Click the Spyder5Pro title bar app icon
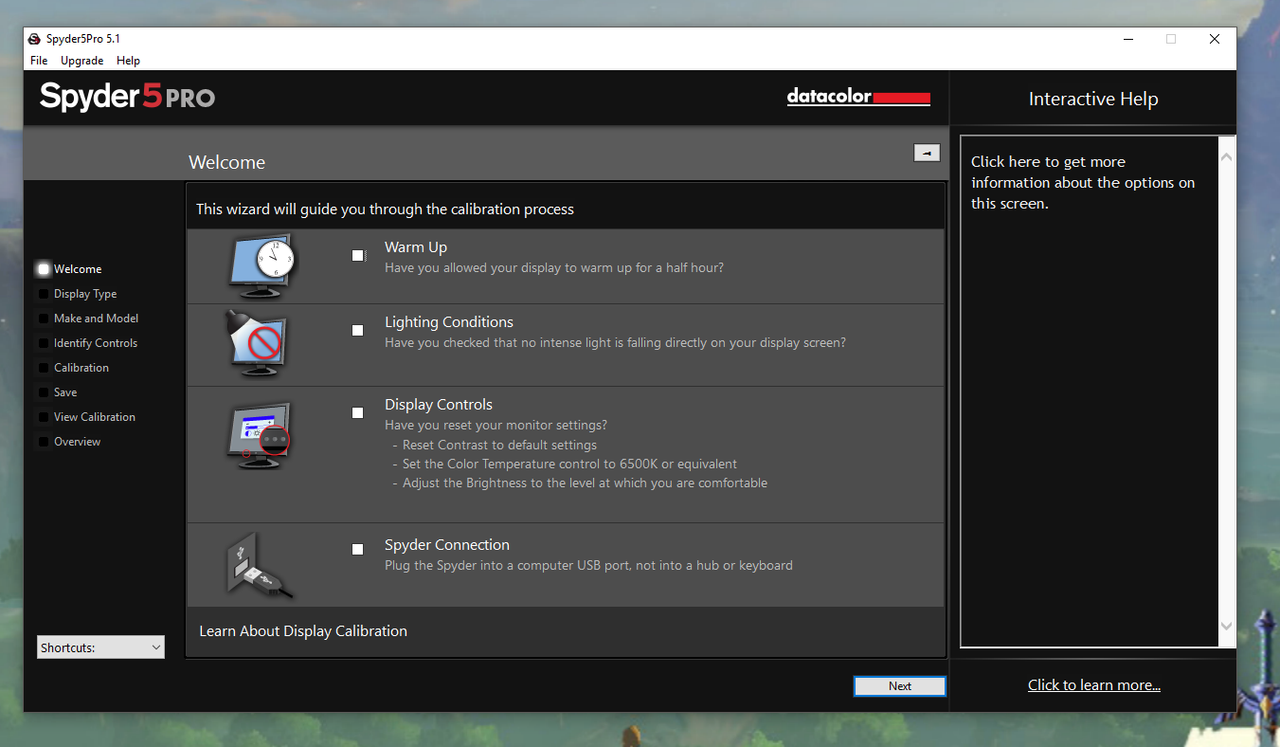 [x=34, y=39]
